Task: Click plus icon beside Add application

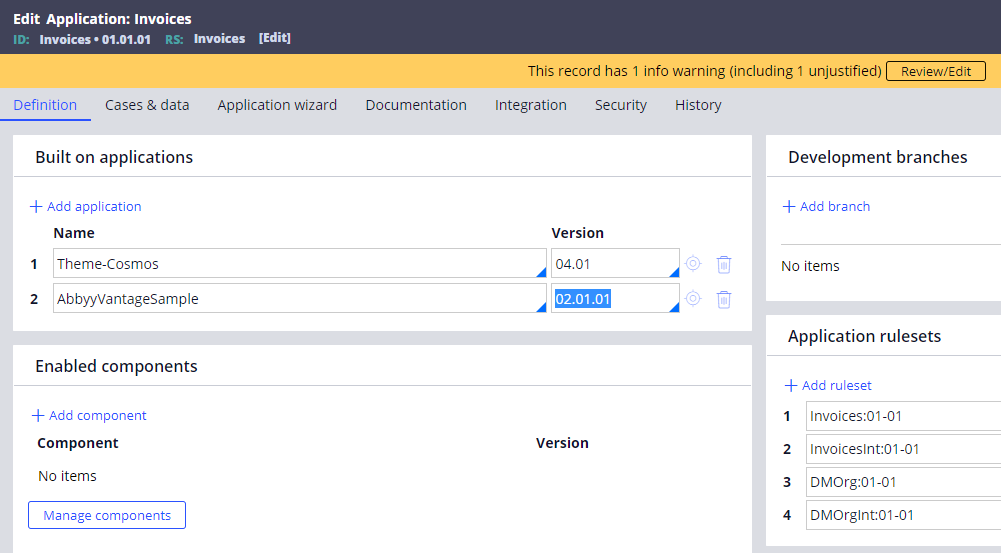Action: [36, 206]
